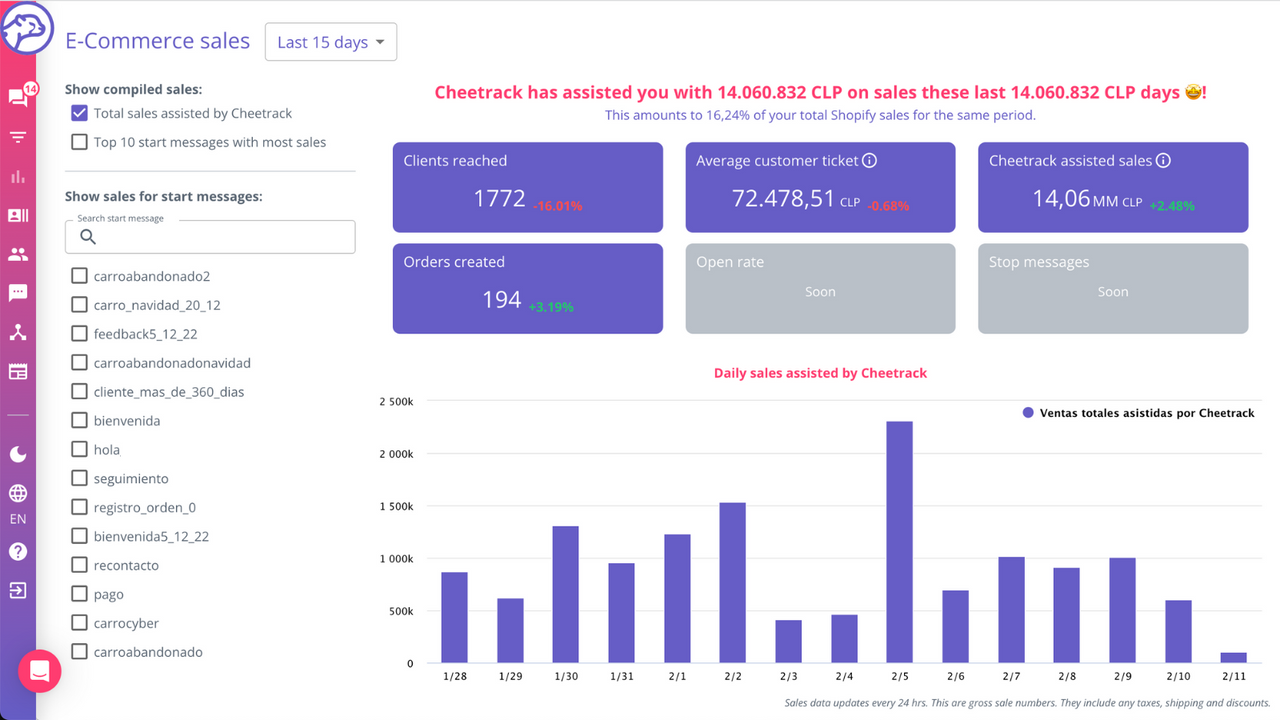
Task: Click the 1/30 bar in chart
Action: click(x=565, y=595)
